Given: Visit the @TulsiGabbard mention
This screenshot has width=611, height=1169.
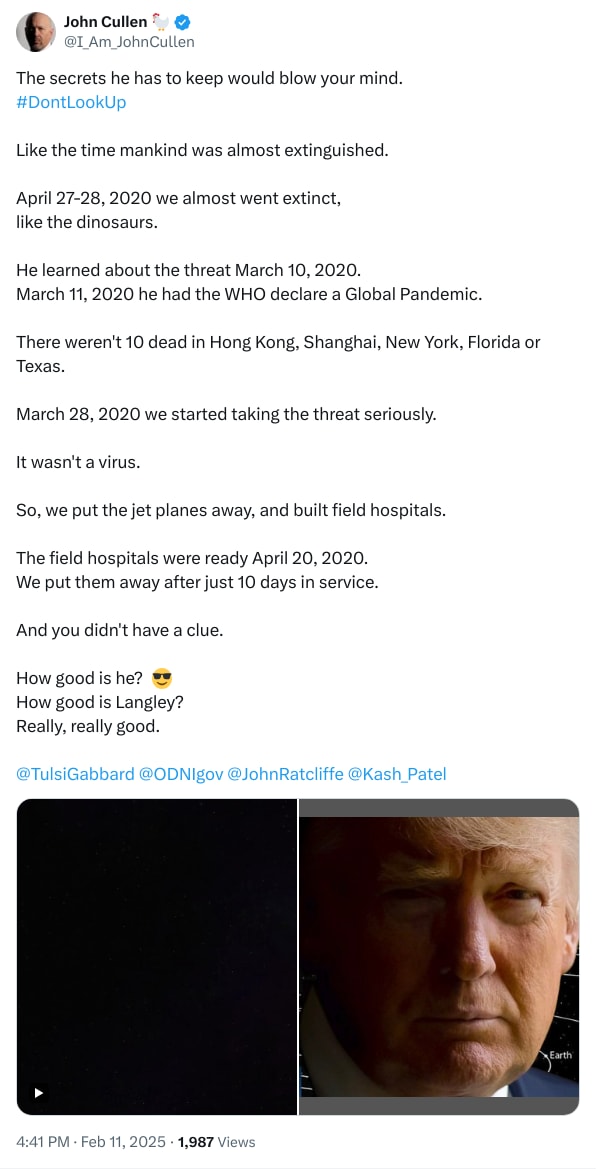Looking at the screenshot, I should (75, 774).
